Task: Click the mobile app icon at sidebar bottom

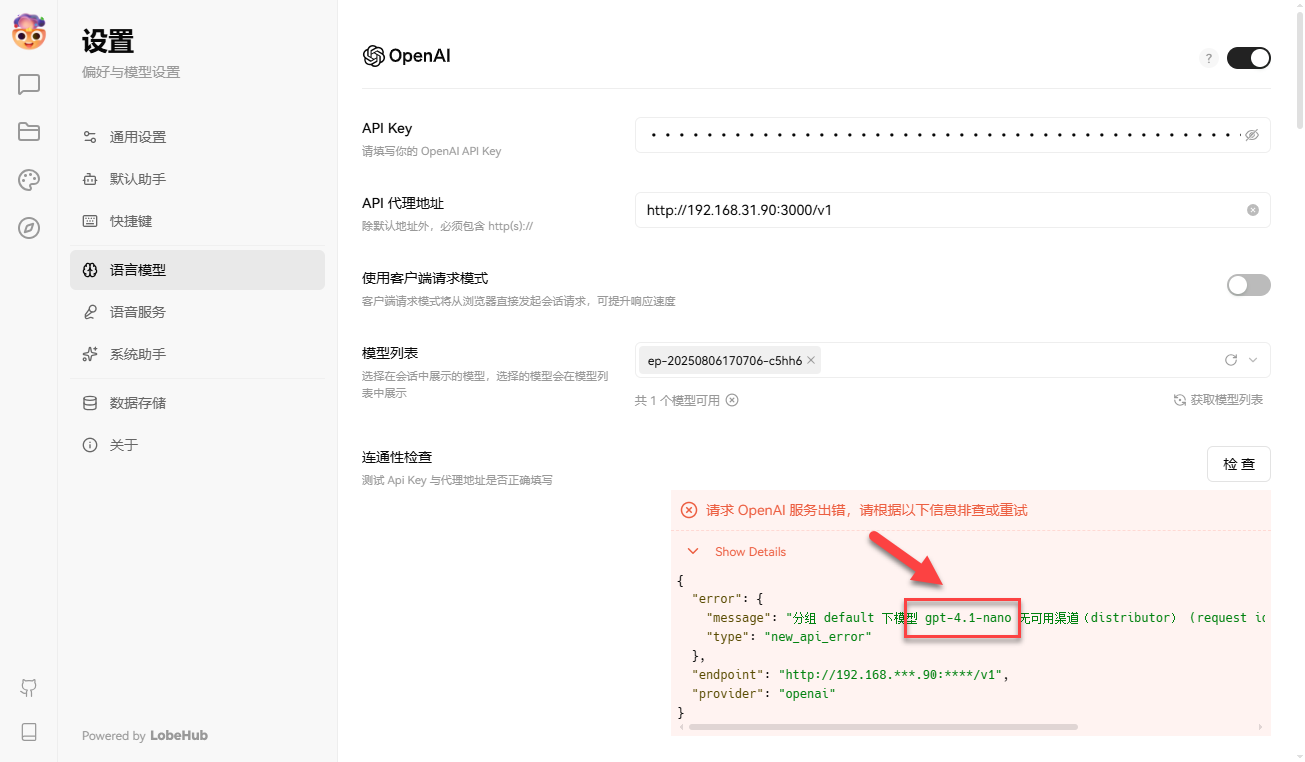Action: tap(28, 732)
